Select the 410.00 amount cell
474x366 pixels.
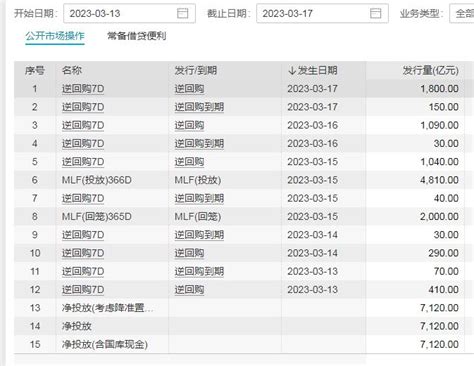click(444, 290)
